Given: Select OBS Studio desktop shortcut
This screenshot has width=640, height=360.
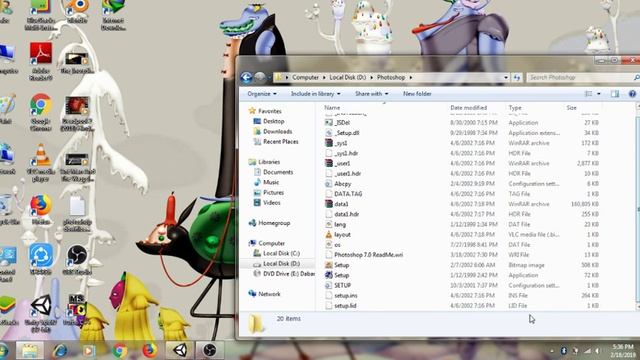Looking at the screenshot, I should coord(77,259).
